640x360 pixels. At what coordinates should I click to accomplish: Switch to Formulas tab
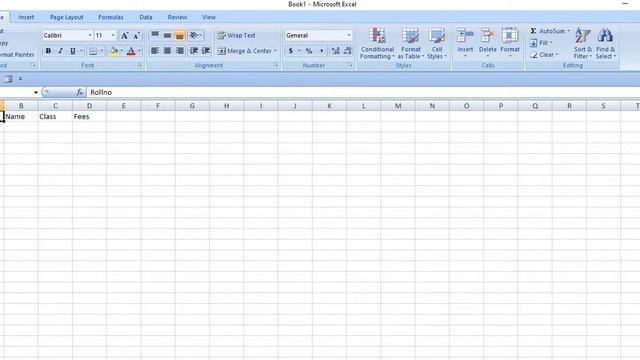(x=111, y=17)
